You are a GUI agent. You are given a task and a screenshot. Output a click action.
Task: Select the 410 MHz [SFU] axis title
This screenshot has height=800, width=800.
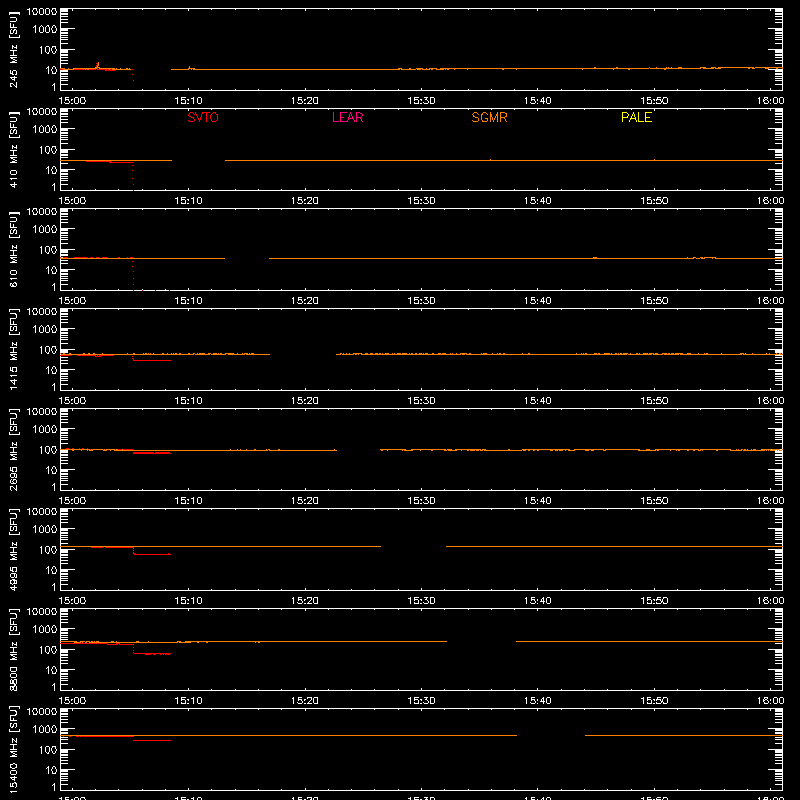pos(13,149)
